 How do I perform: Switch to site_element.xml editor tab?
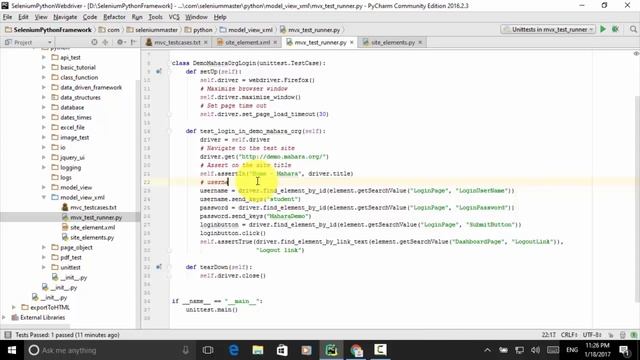(x=247, y=42)
